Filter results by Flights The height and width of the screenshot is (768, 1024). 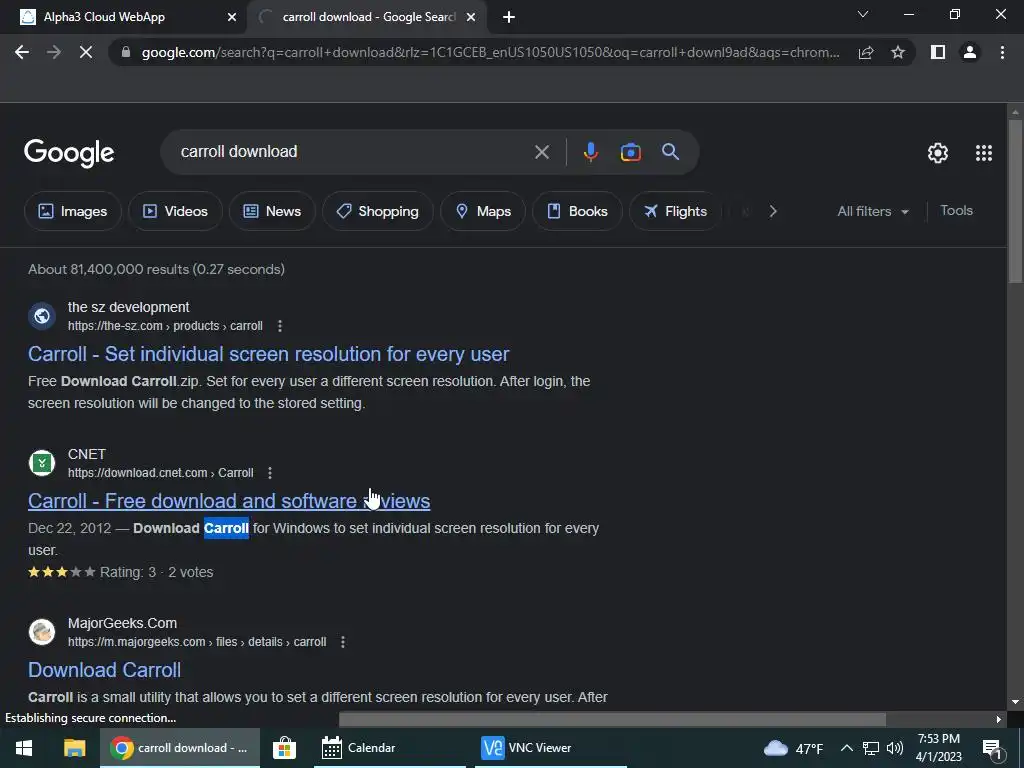(675, 211)
